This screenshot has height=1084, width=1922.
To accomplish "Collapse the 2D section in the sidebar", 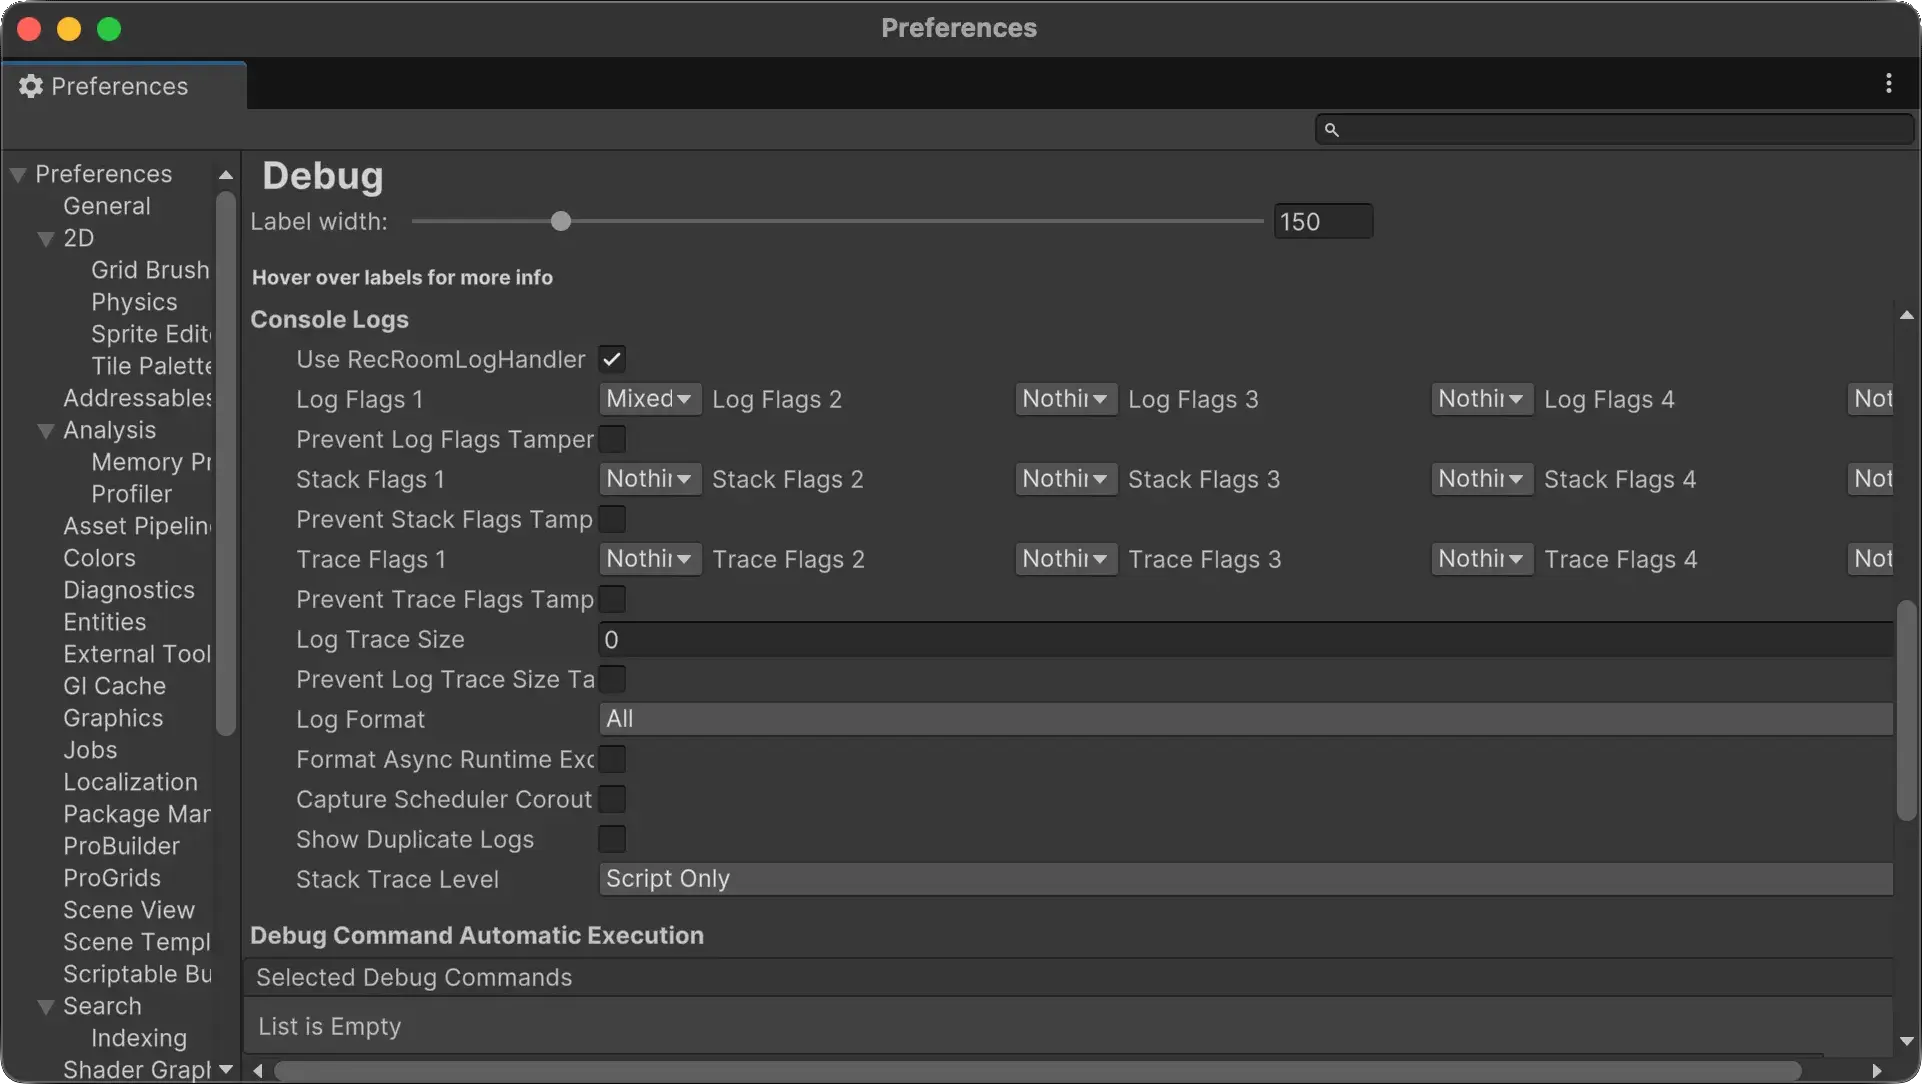I will [45, 239].
